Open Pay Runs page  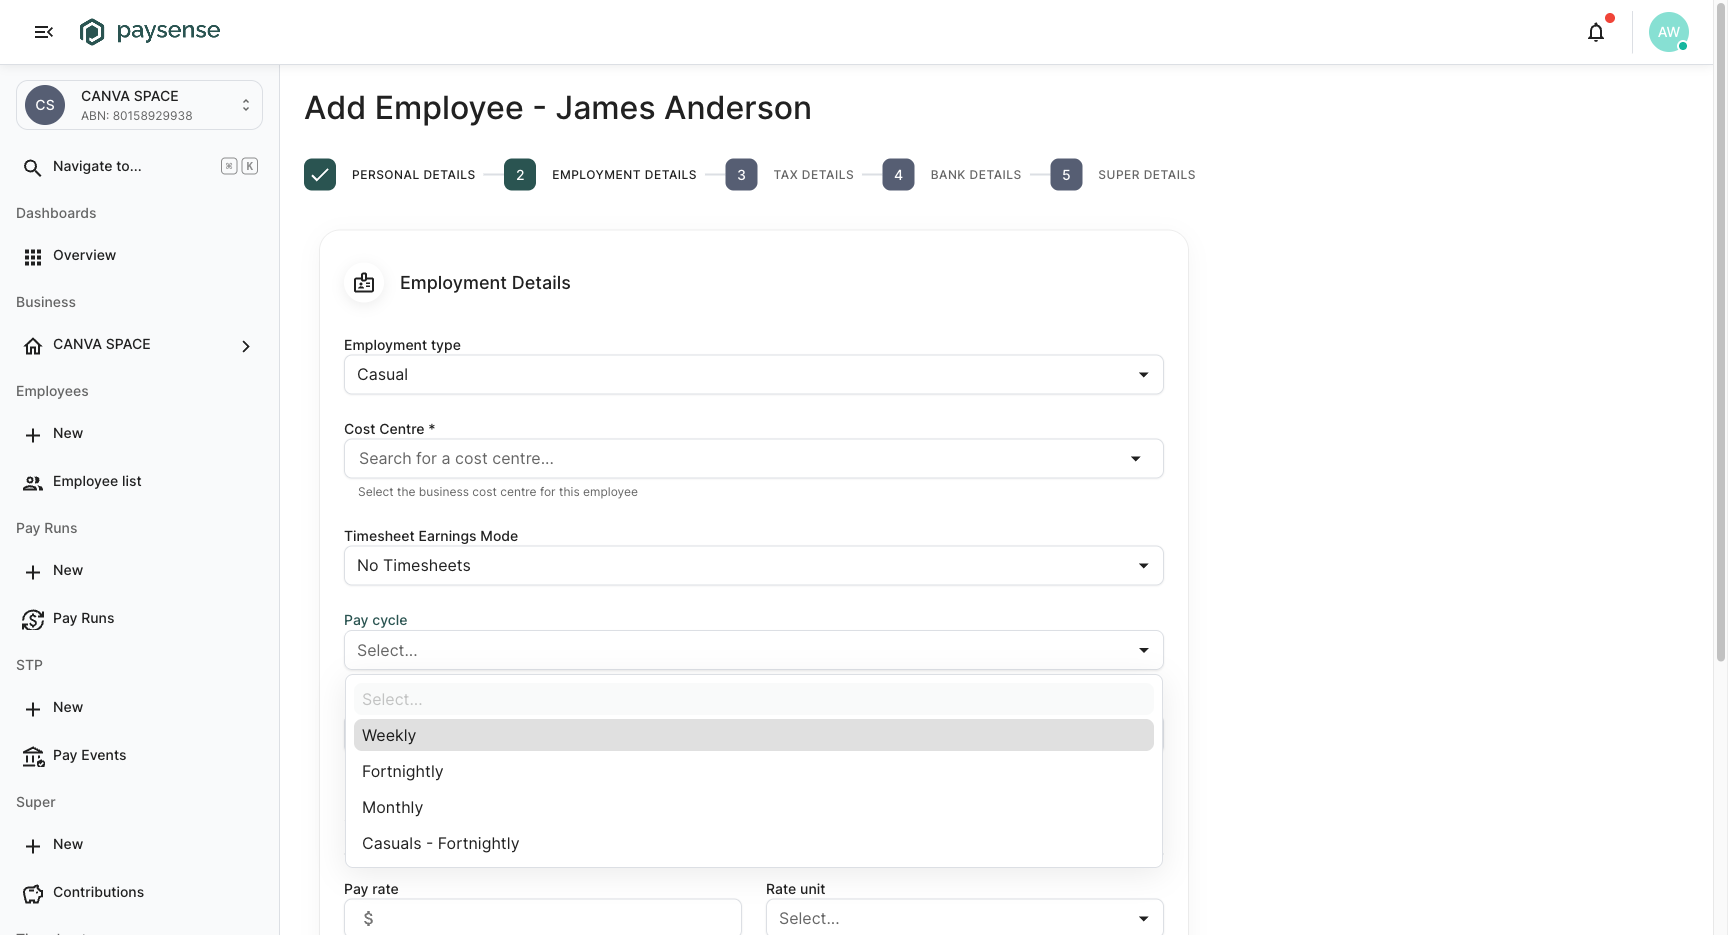pyautogui.click(x=84, y=618)
